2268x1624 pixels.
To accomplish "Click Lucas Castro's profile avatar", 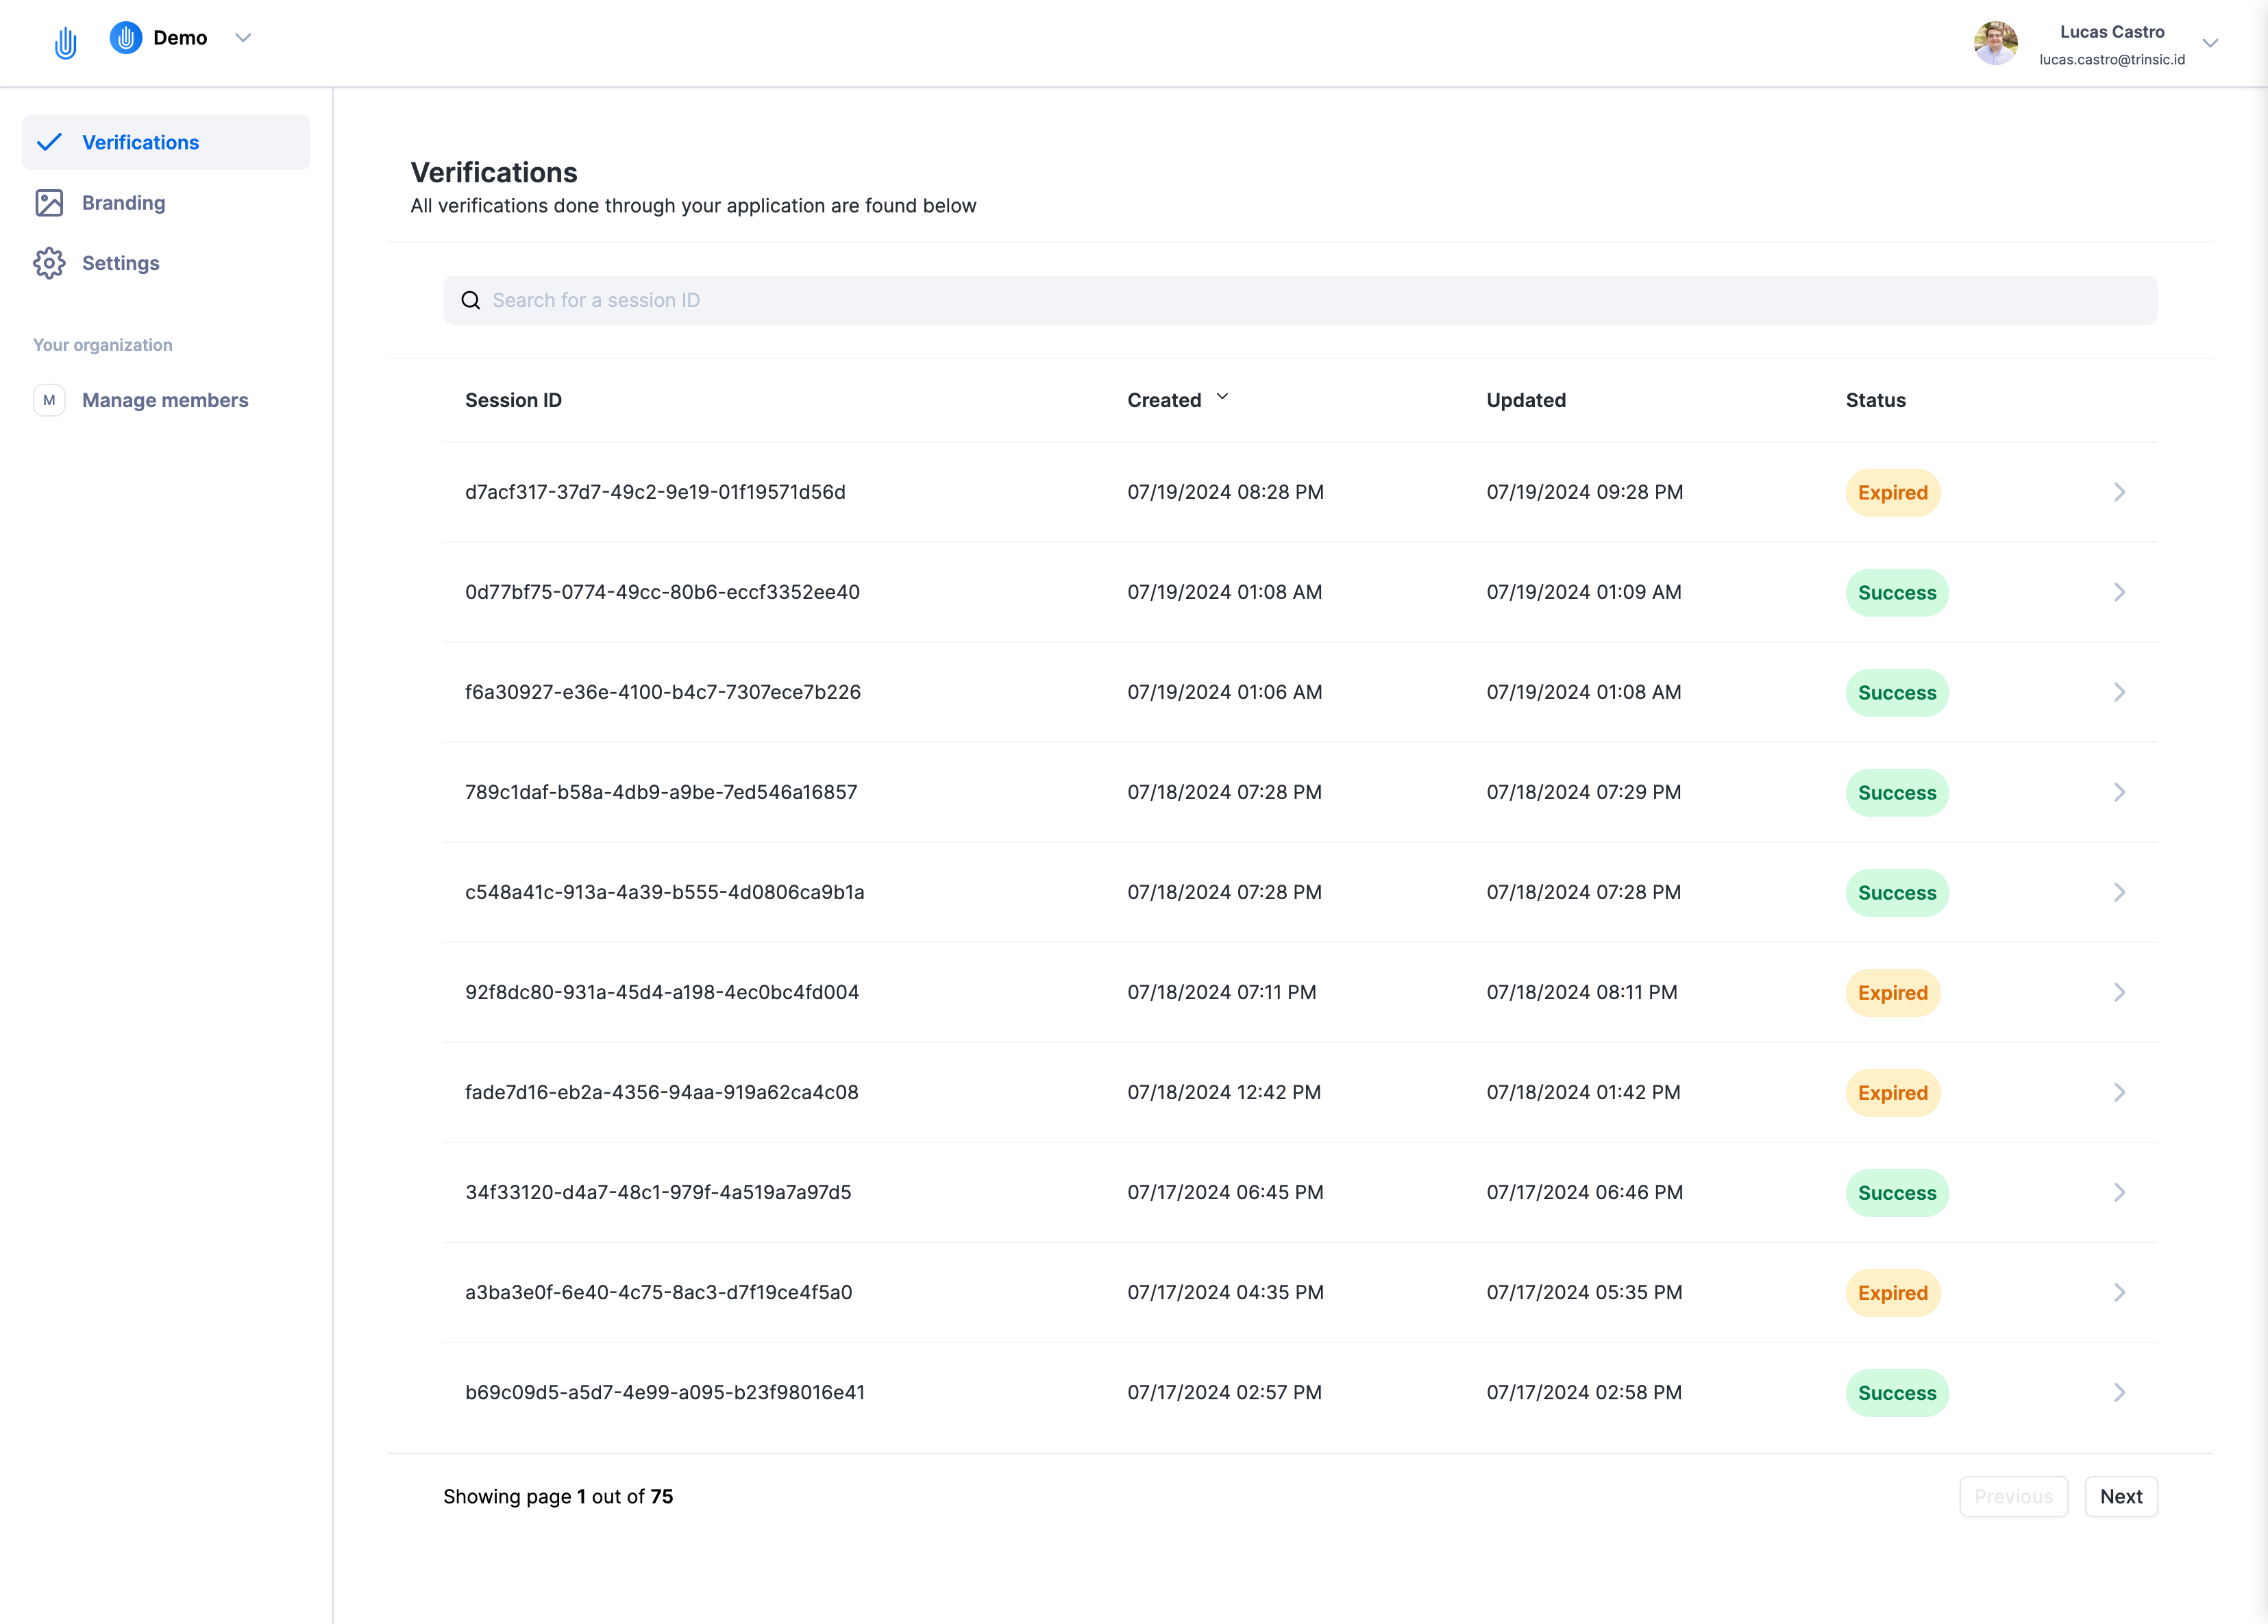I will [x=1995, y=43].
